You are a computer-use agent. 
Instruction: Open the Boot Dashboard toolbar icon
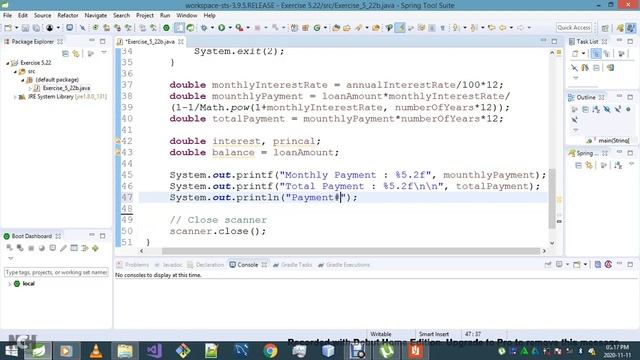(166, 28)
